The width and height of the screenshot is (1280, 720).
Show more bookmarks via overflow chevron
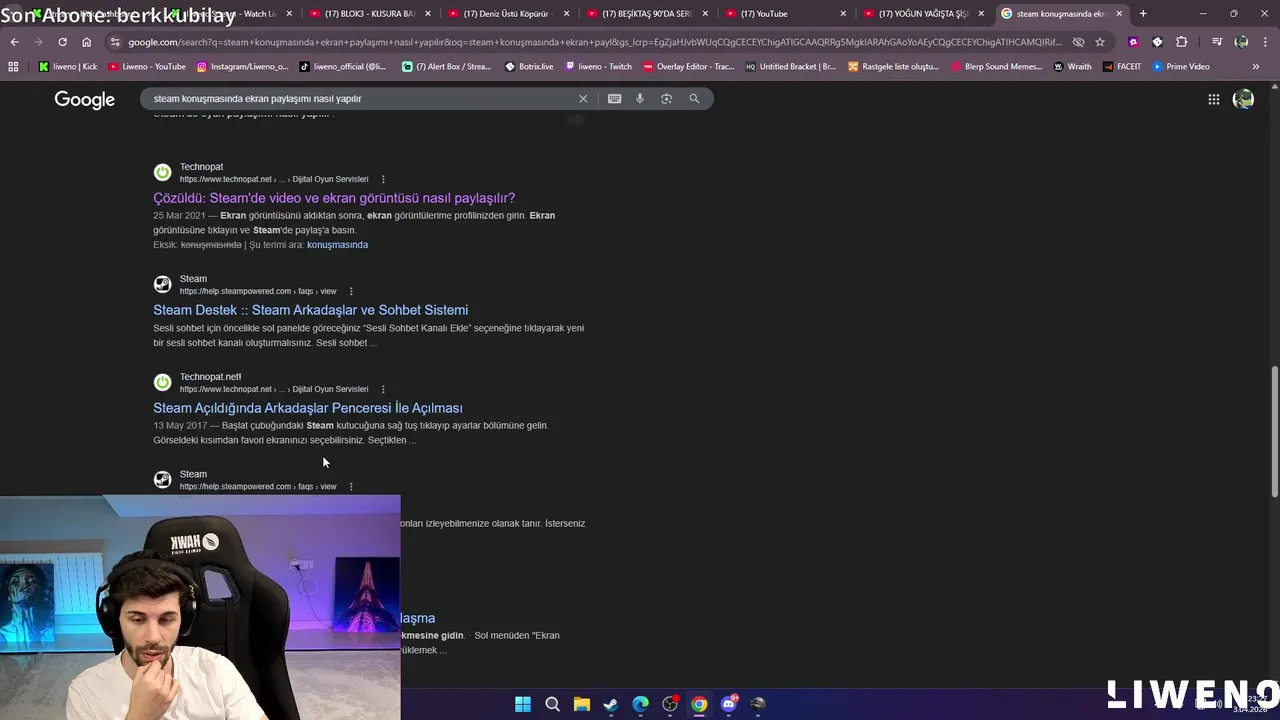coord(1255,66)
